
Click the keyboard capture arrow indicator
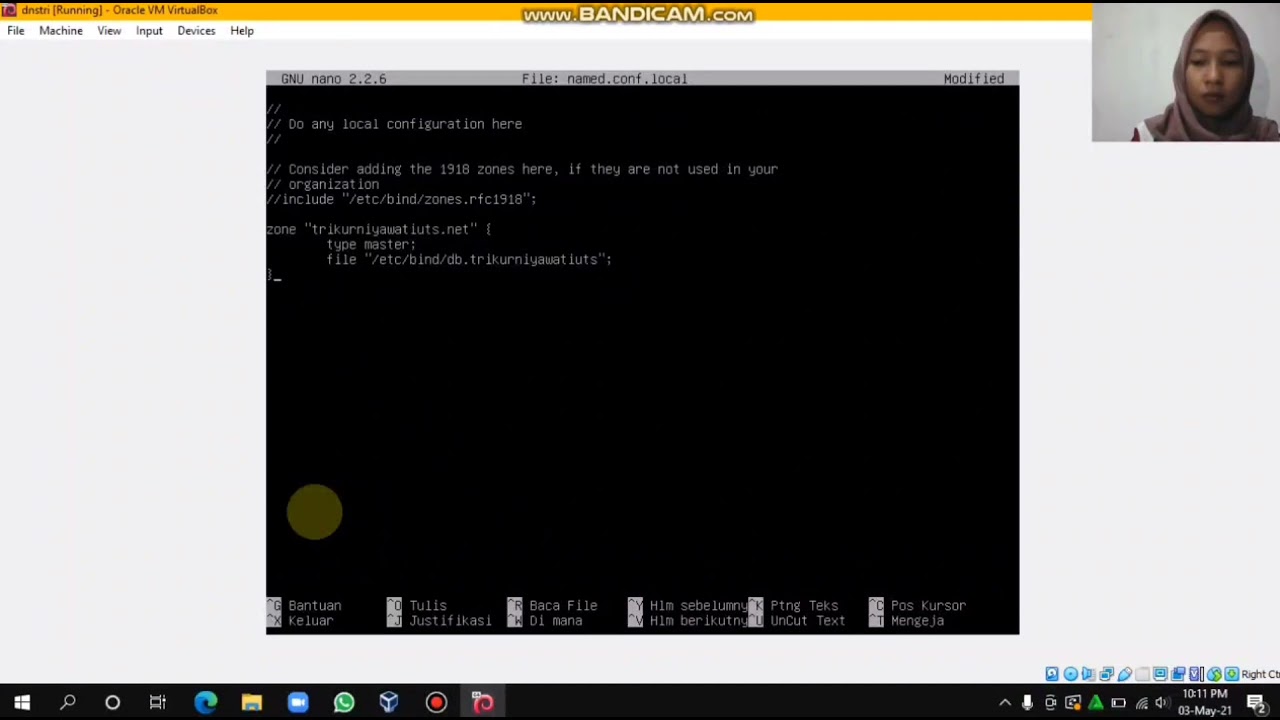[x=1231, y=674]
